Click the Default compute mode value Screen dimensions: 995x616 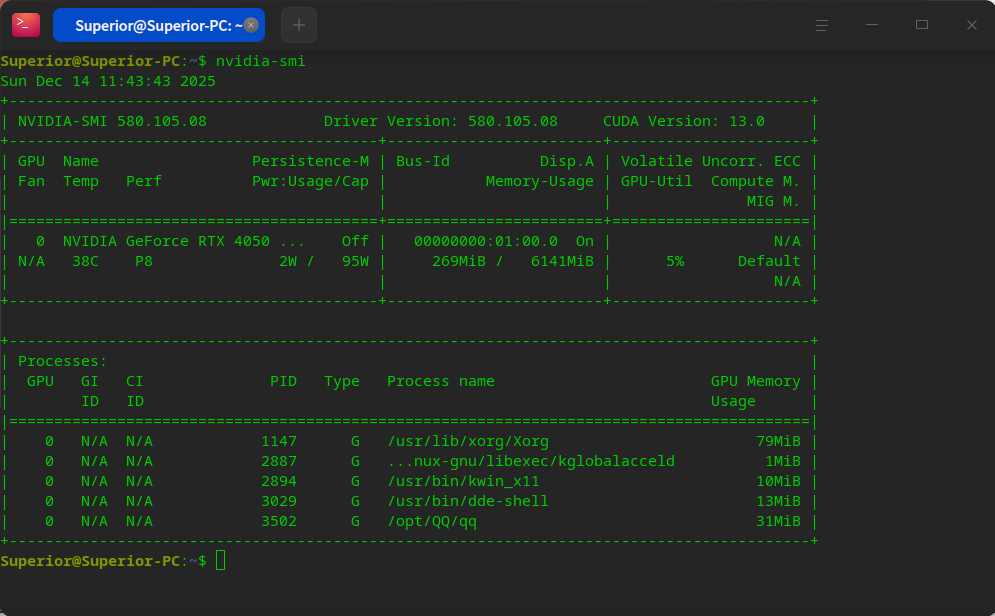coord(769,261)
